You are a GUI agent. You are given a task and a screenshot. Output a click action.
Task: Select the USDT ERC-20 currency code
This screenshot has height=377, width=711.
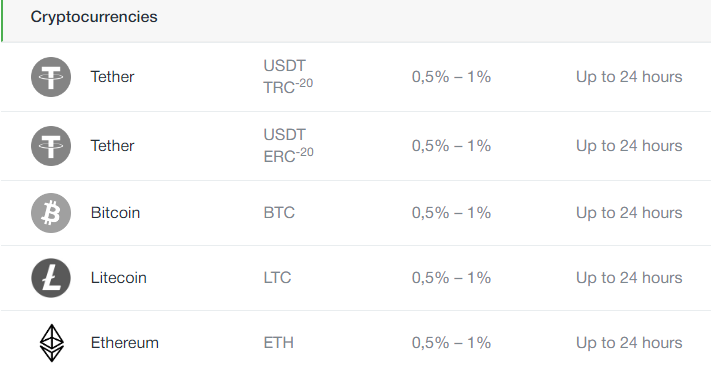coord(288,146)
